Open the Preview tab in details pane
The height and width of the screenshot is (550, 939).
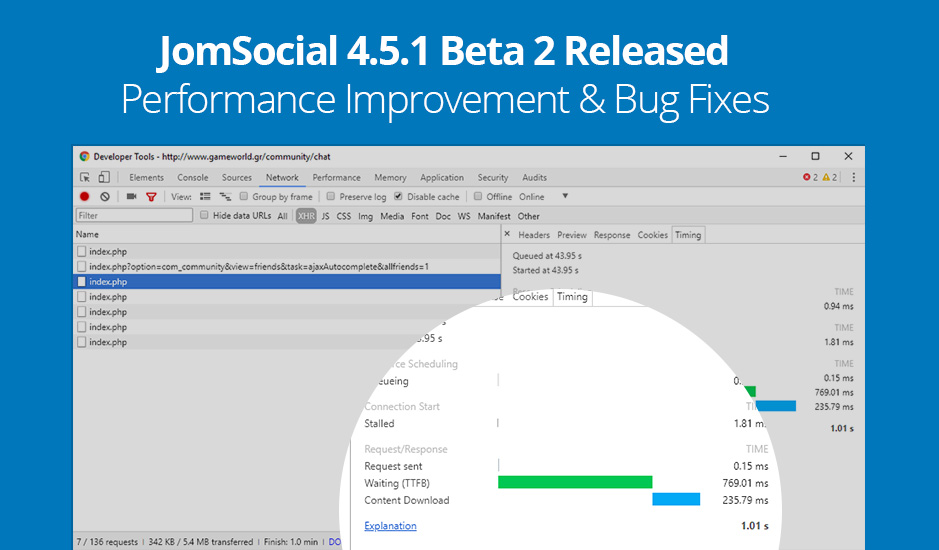(572, 235)
